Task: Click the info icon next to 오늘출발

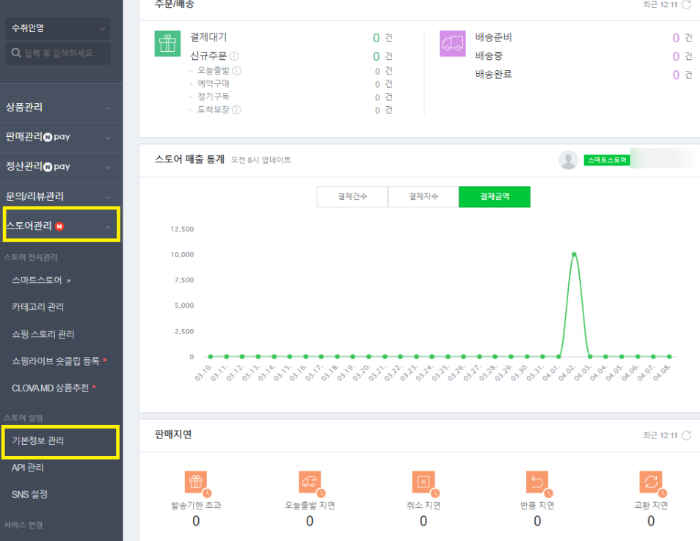Action: click(237, 71)
